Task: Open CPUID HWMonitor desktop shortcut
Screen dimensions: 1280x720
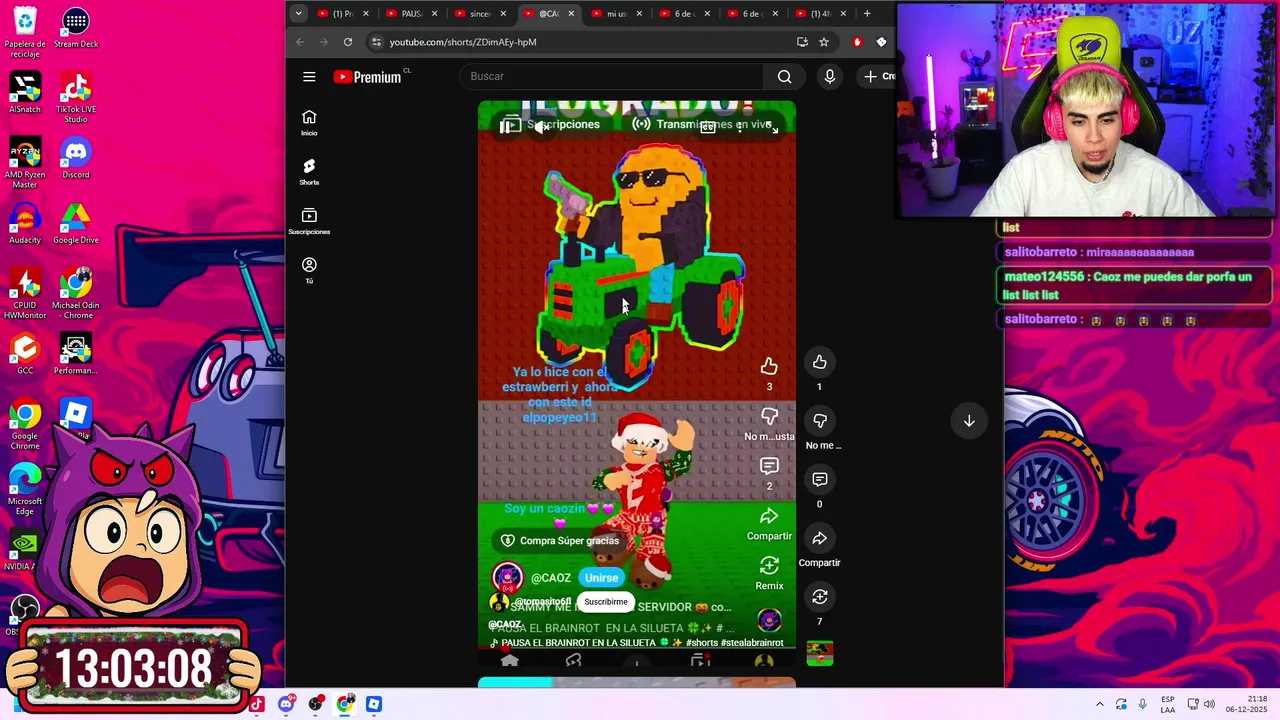Action: [x=25, y=294]
